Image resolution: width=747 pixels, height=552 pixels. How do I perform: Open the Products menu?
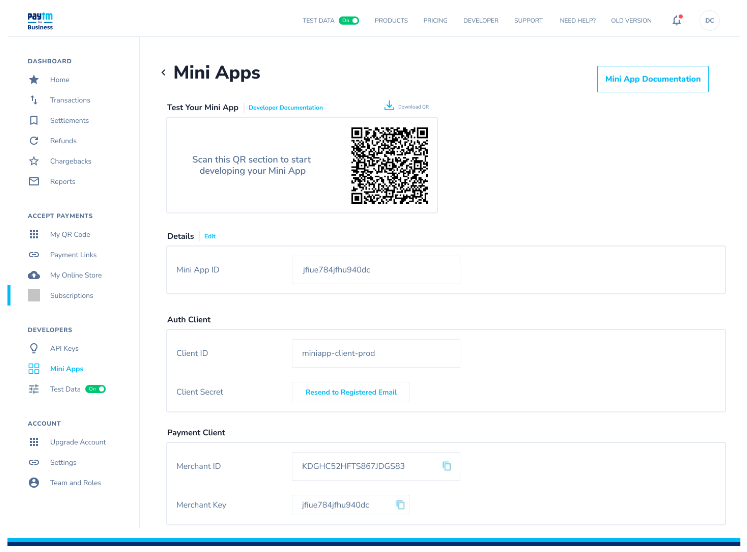(391, 20)
